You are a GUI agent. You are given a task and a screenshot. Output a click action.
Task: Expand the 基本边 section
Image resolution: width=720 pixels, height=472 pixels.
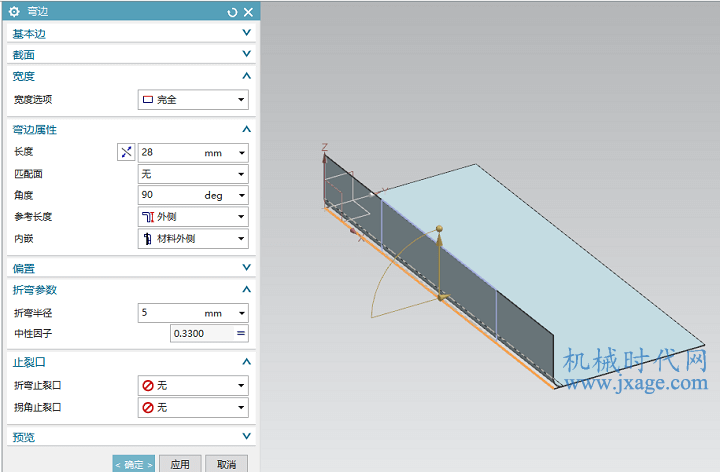(247, 33)
